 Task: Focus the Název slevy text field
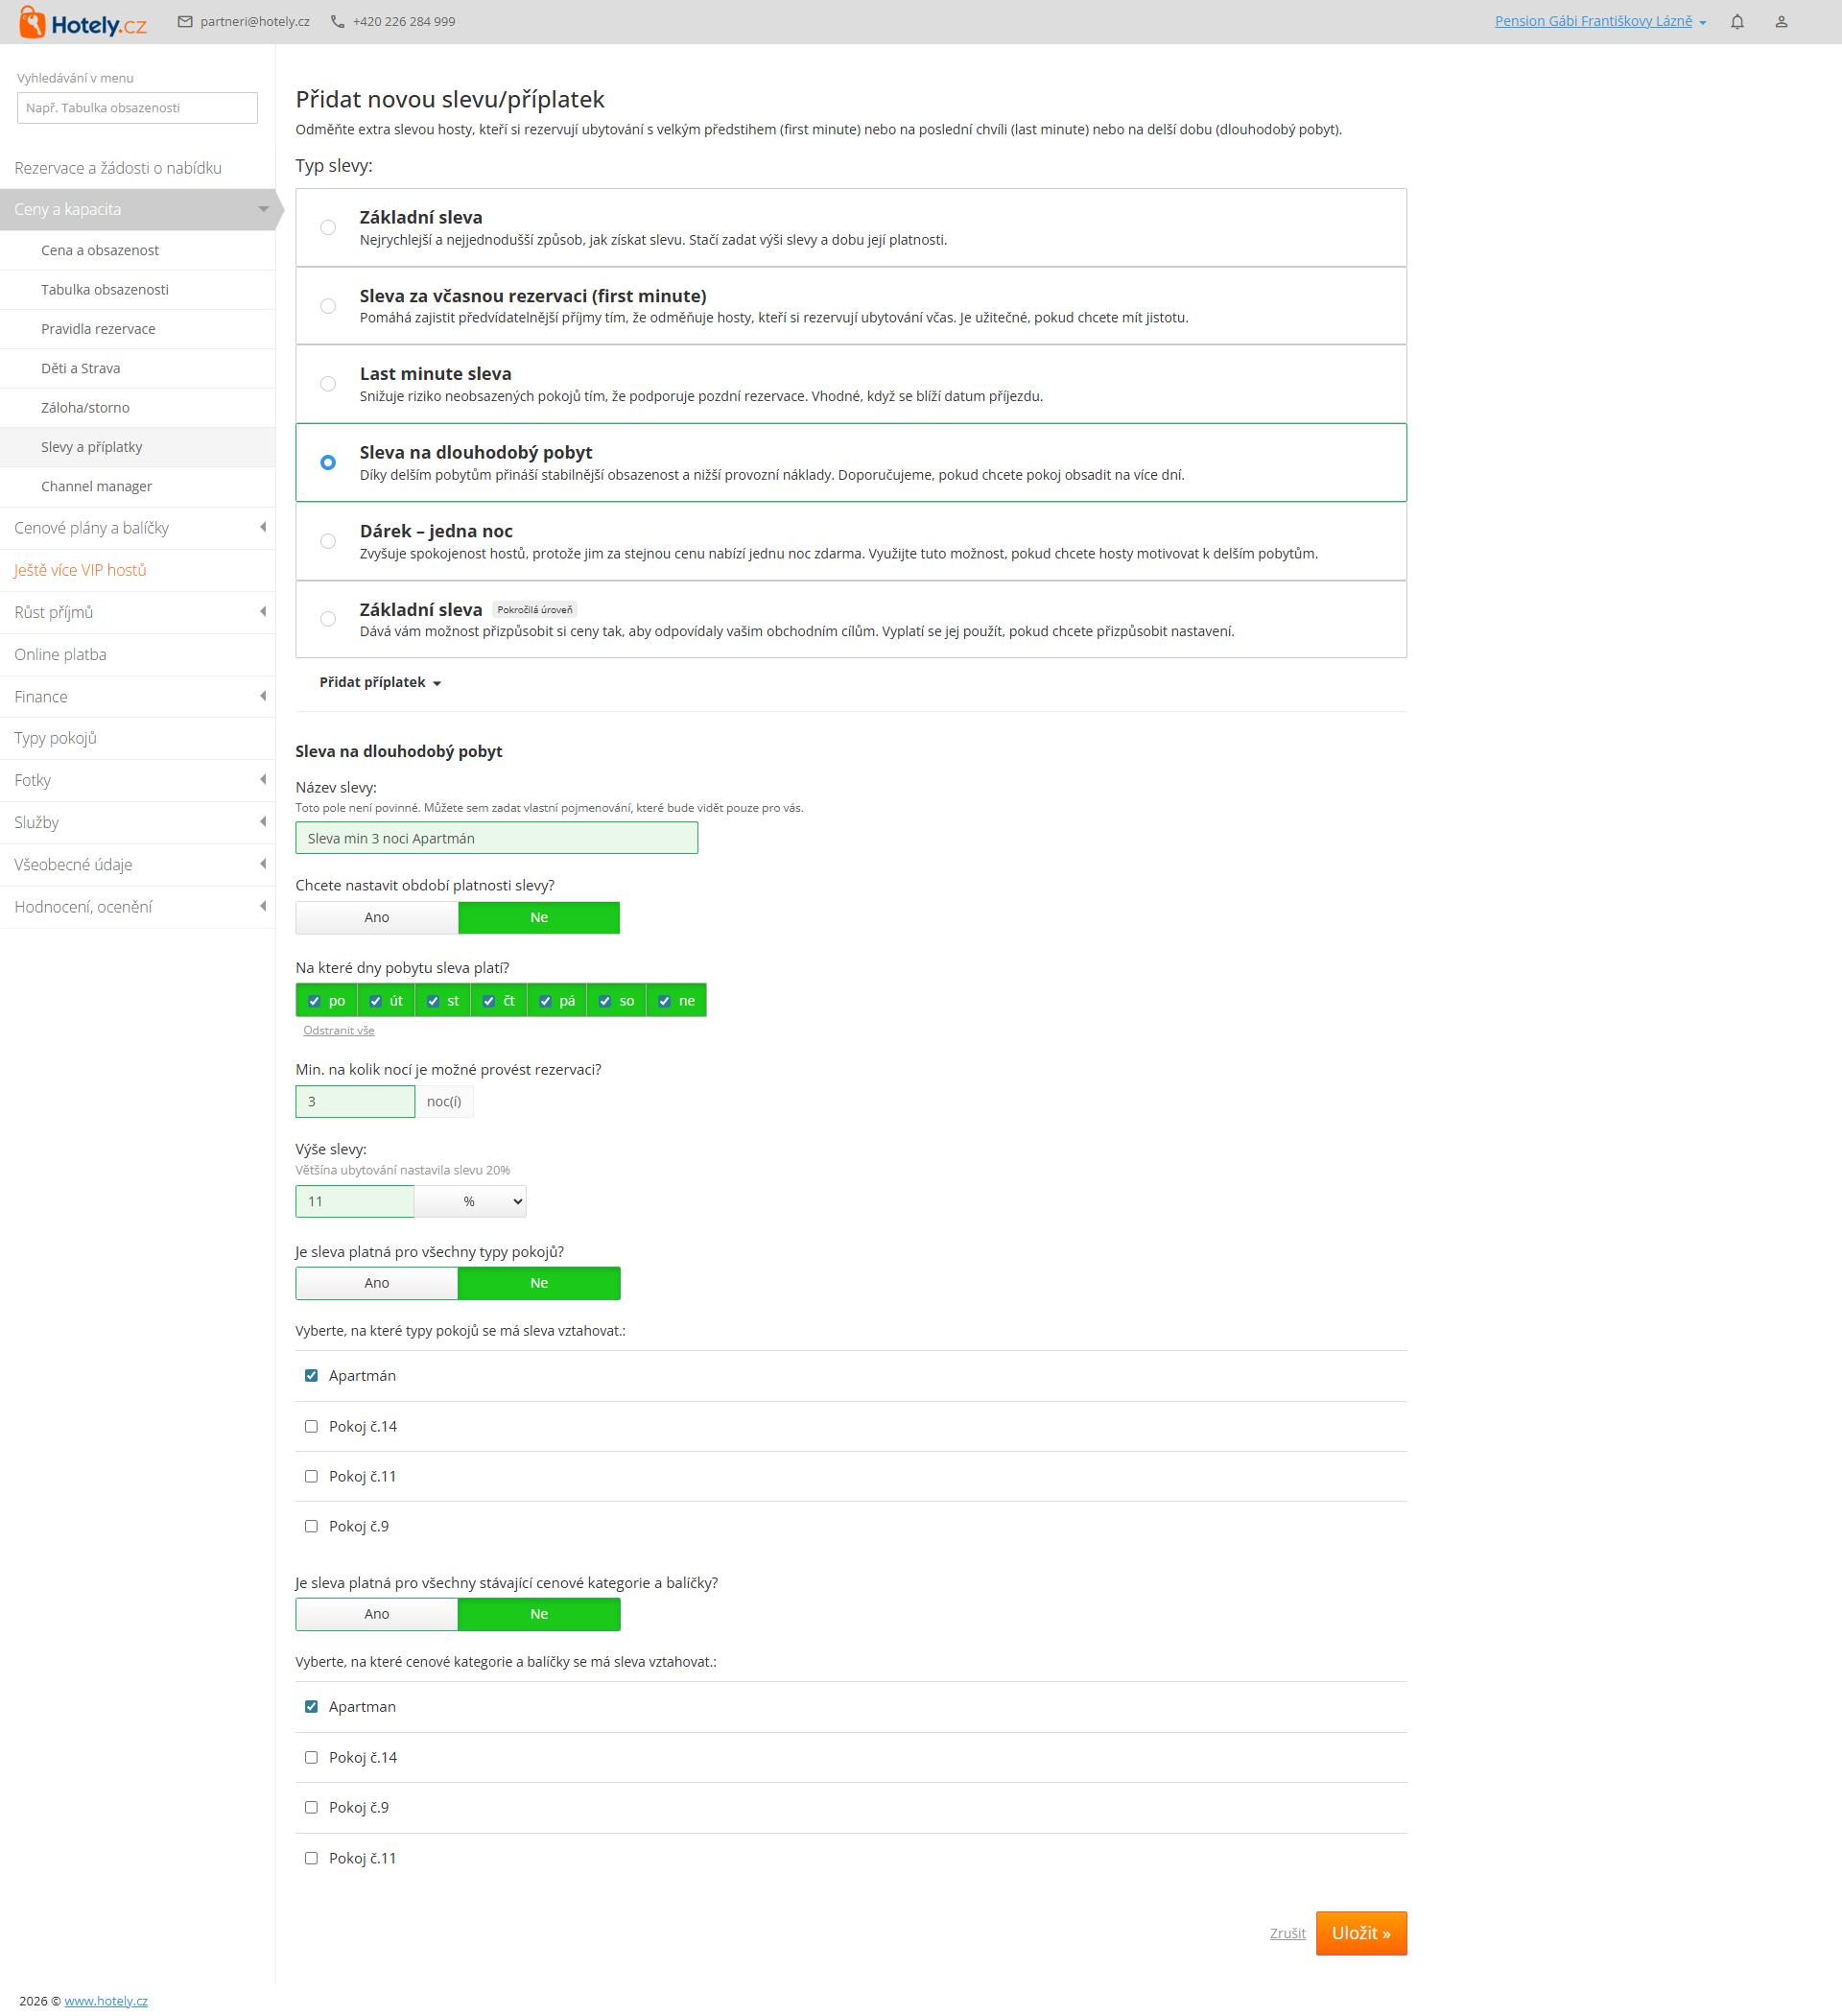(x=496, y=838)
